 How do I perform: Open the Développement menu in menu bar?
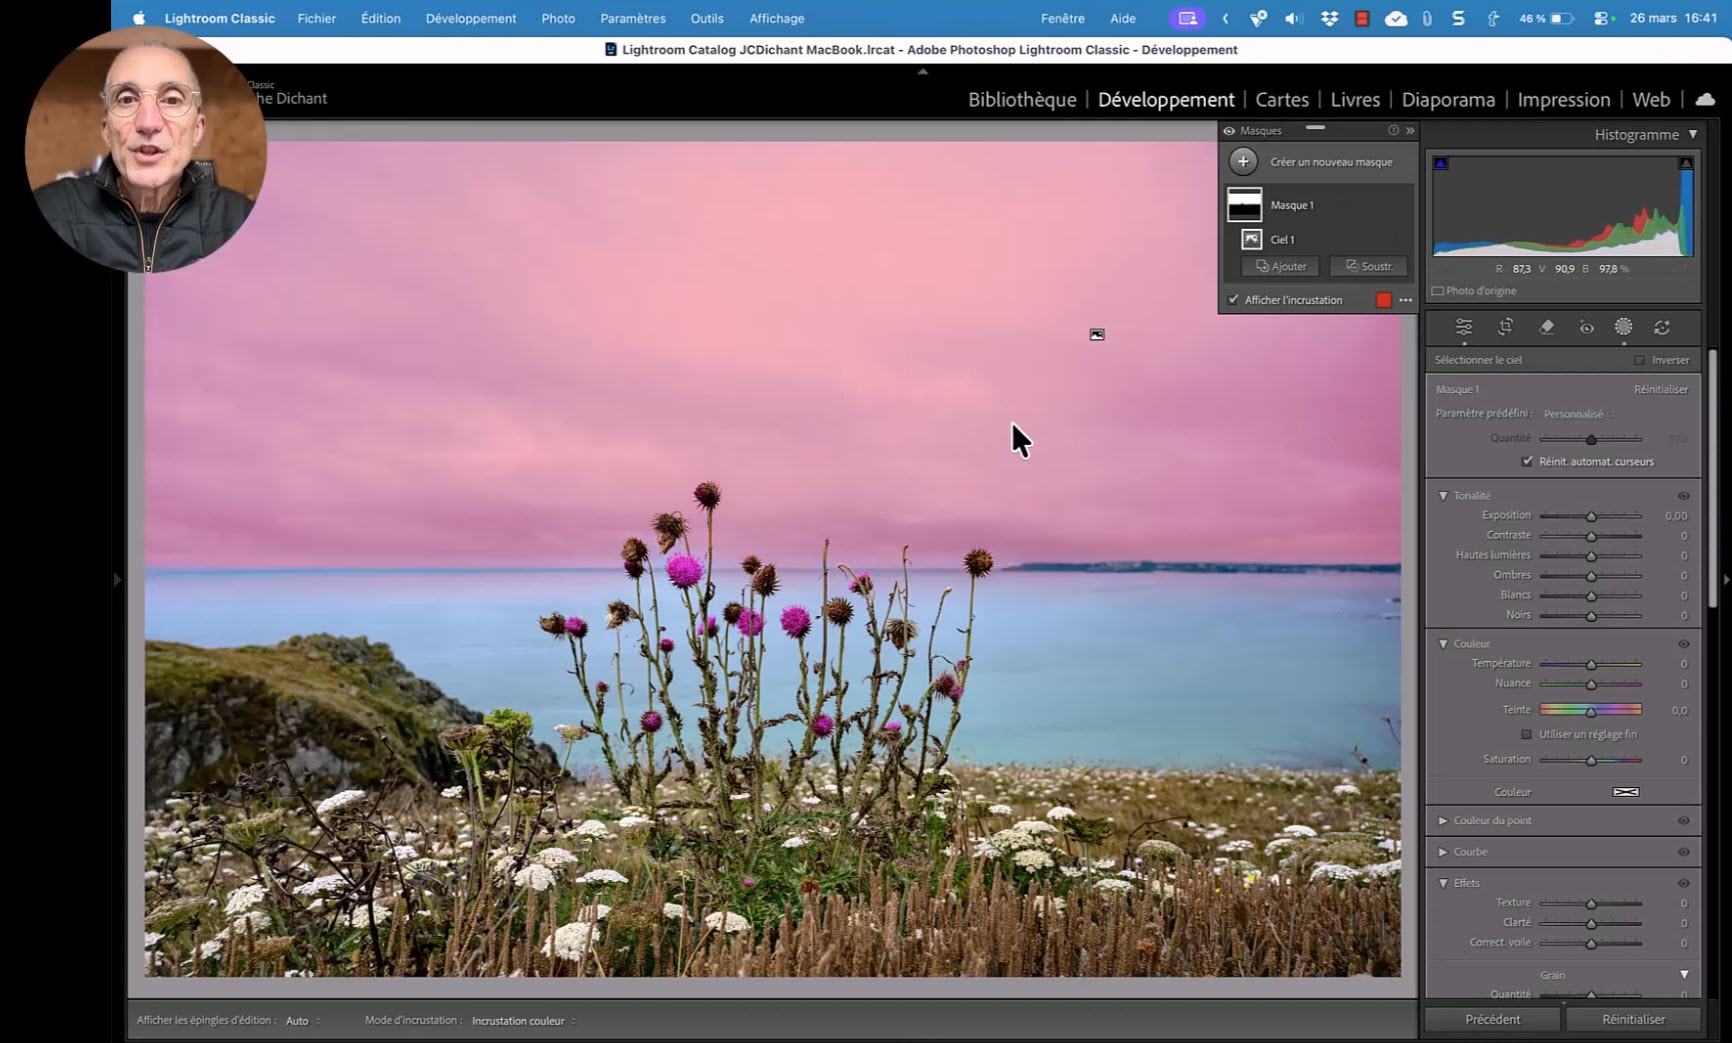[x=470, y=18]
